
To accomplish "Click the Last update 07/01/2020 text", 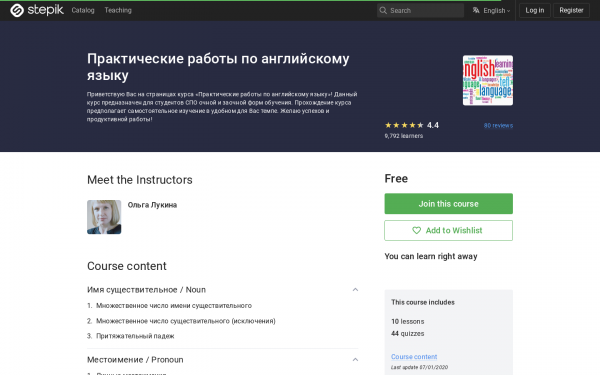I will click(x=419, y=367).
